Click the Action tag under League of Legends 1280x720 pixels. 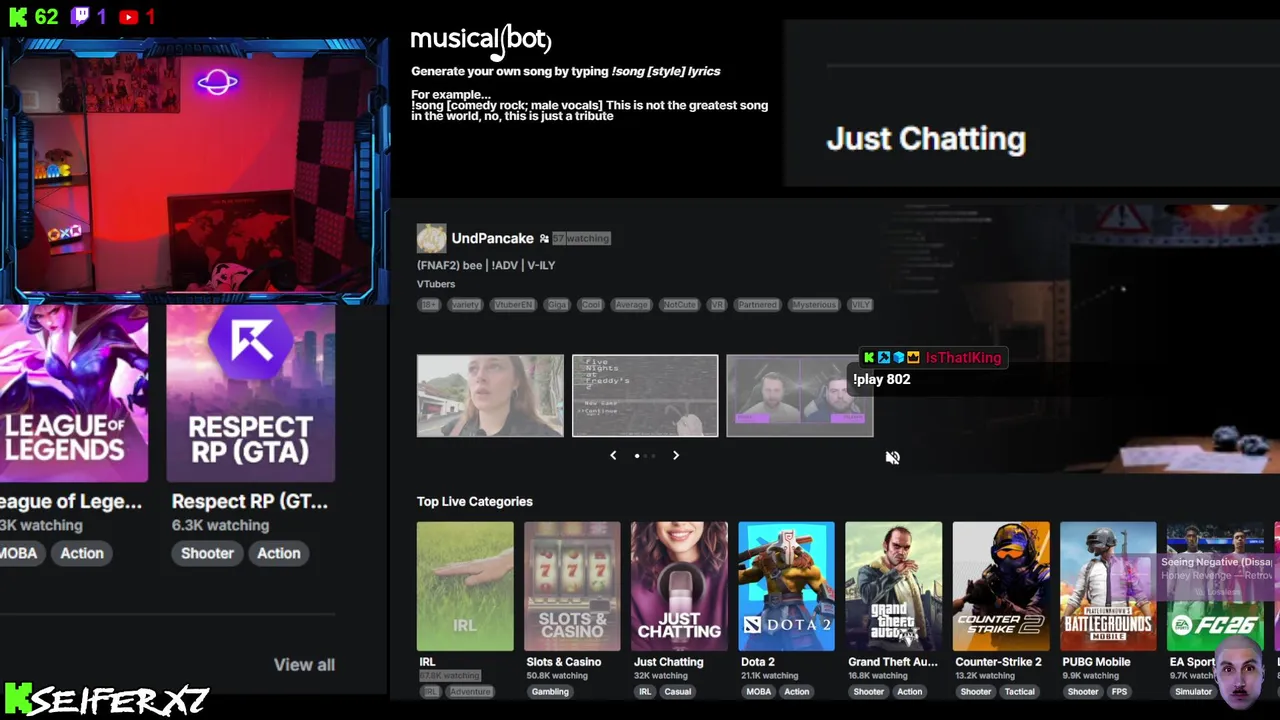pyautogui.click(x=82, y=553)
